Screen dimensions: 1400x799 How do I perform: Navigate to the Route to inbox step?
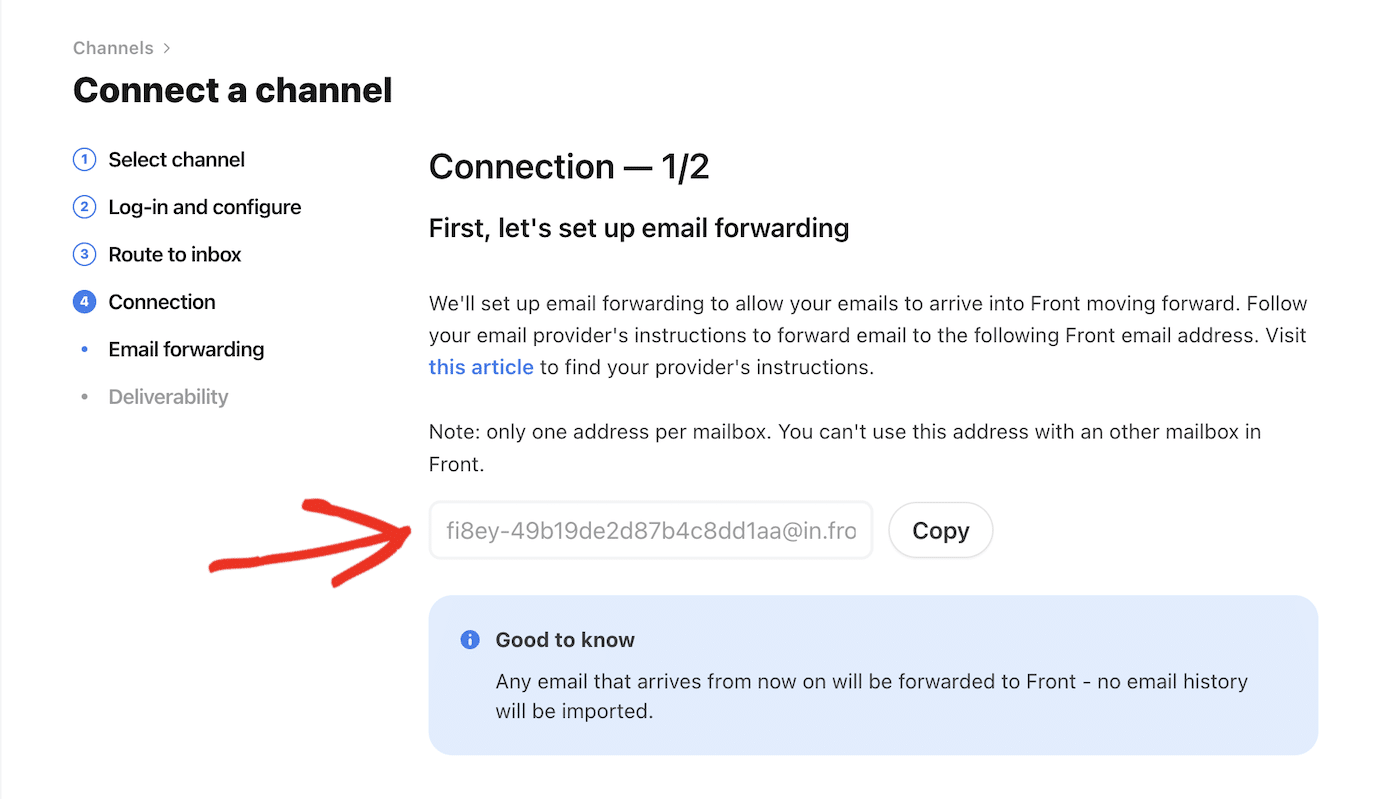pyautogui.click(x=174, y=254)
